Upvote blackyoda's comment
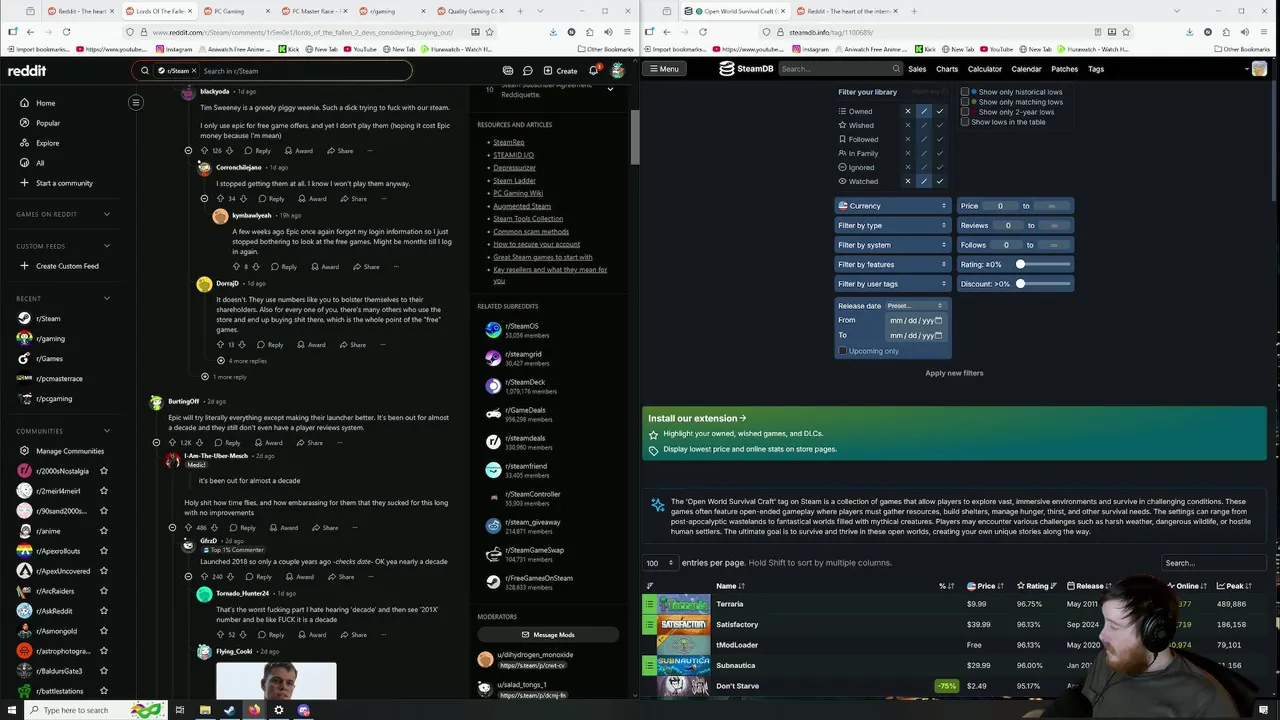The height and width of the screenshot is (720, 1280). tap(204, 151)
